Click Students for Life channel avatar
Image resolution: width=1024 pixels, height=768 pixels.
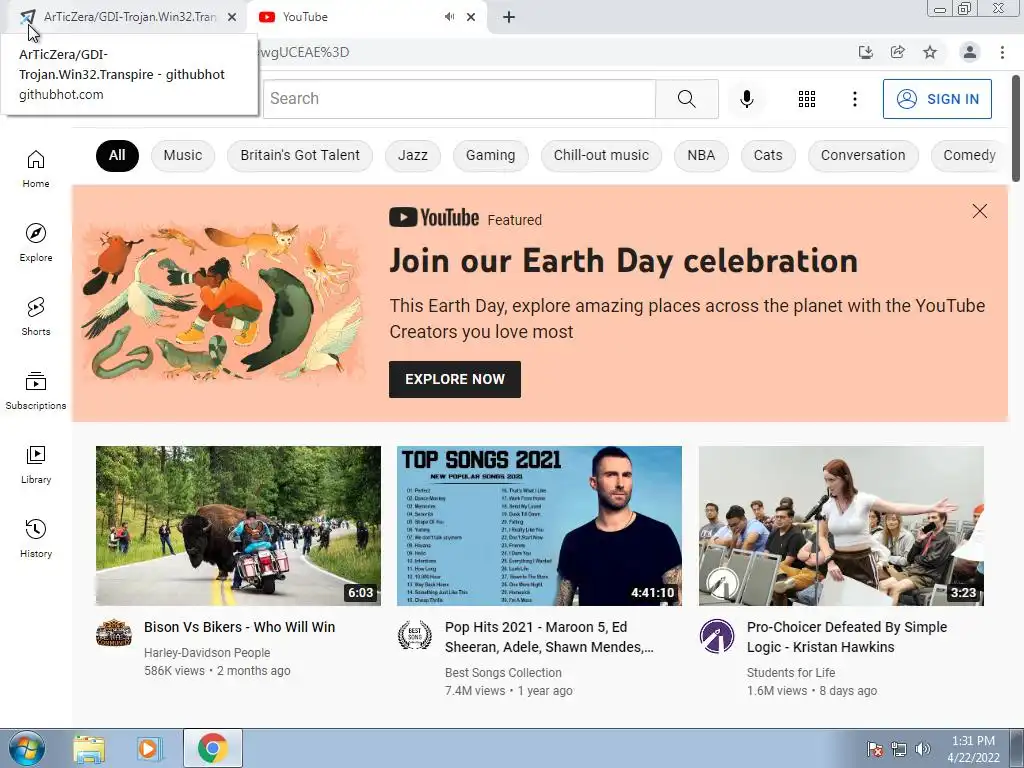(x=717, y=635)
